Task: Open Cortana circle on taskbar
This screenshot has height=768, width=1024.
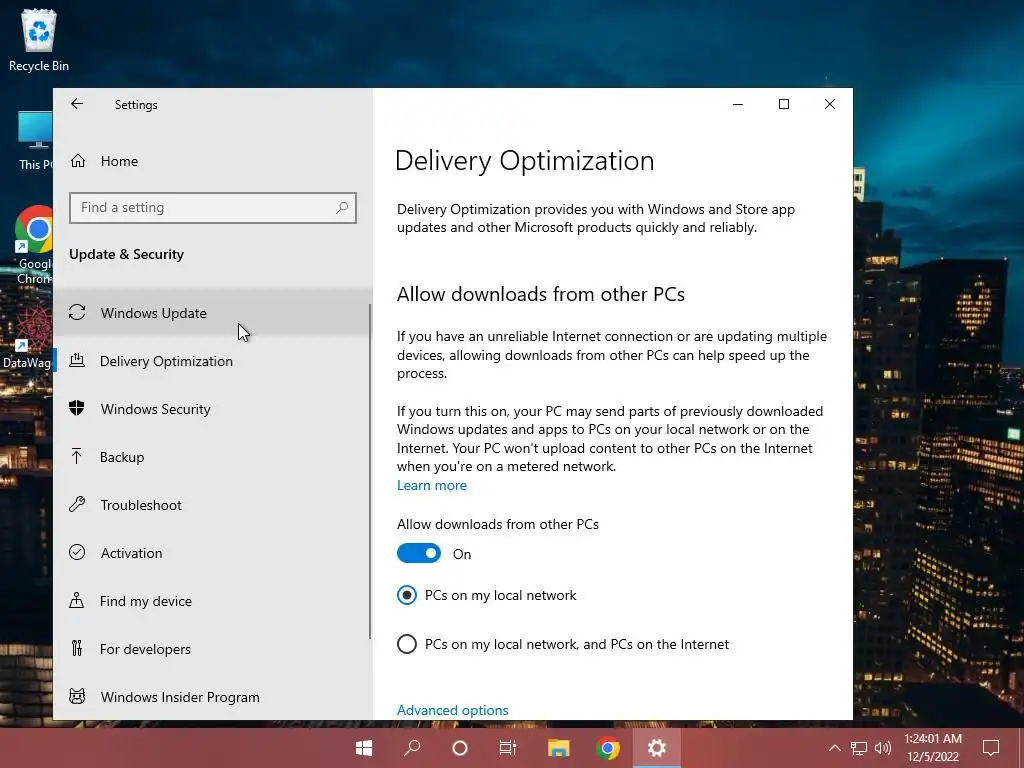Action: [460, 748]
